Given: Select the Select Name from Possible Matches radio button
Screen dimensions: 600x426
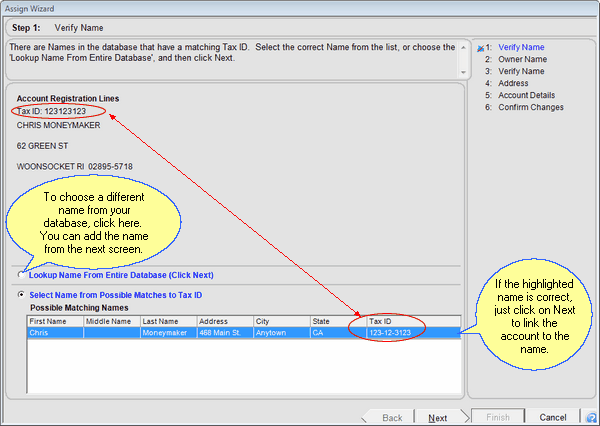Looking at the screenshot, I should (22, 295).
